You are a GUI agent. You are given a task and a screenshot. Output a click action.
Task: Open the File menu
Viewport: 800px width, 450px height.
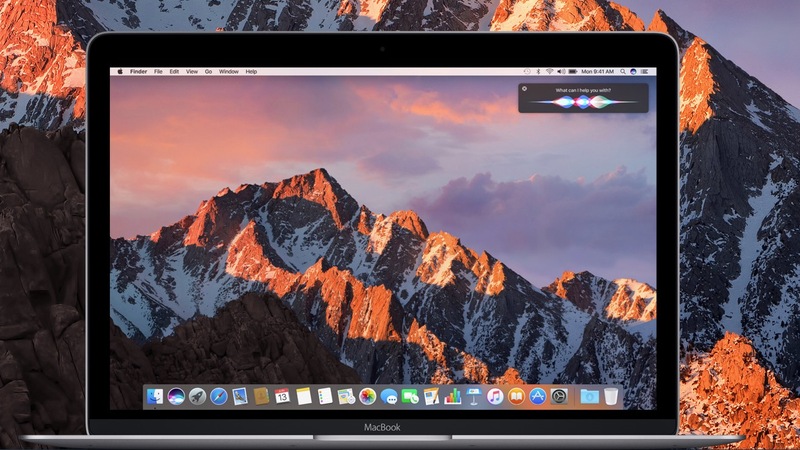(x=158, y=72)
